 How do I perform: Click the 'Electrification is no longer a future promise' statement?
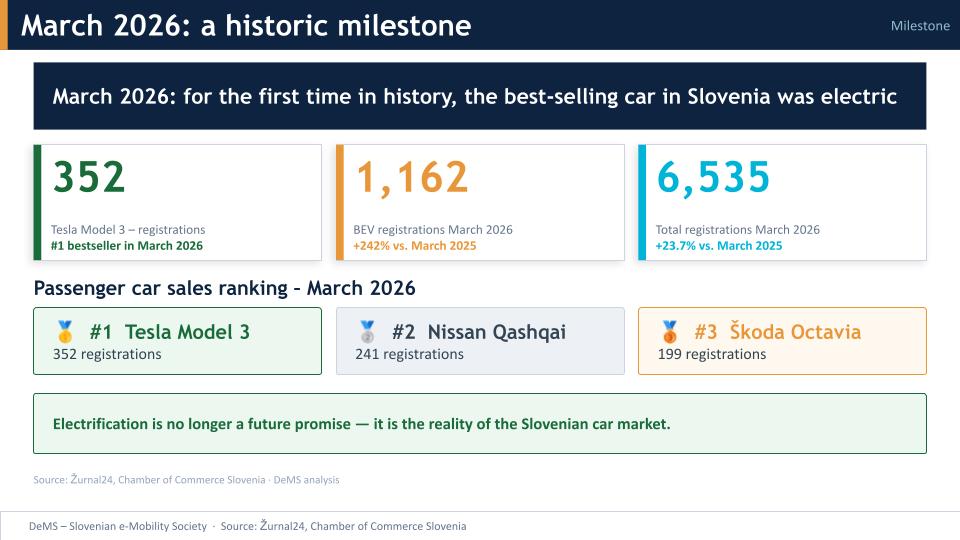click(x=361, y=424)
